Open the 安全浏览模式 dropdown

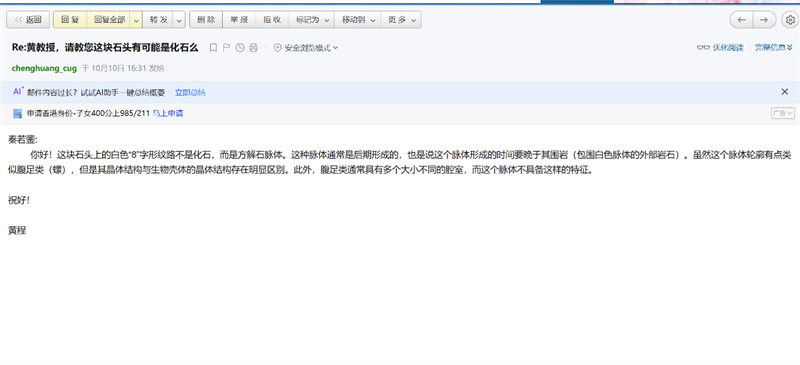tap(306, 47)
